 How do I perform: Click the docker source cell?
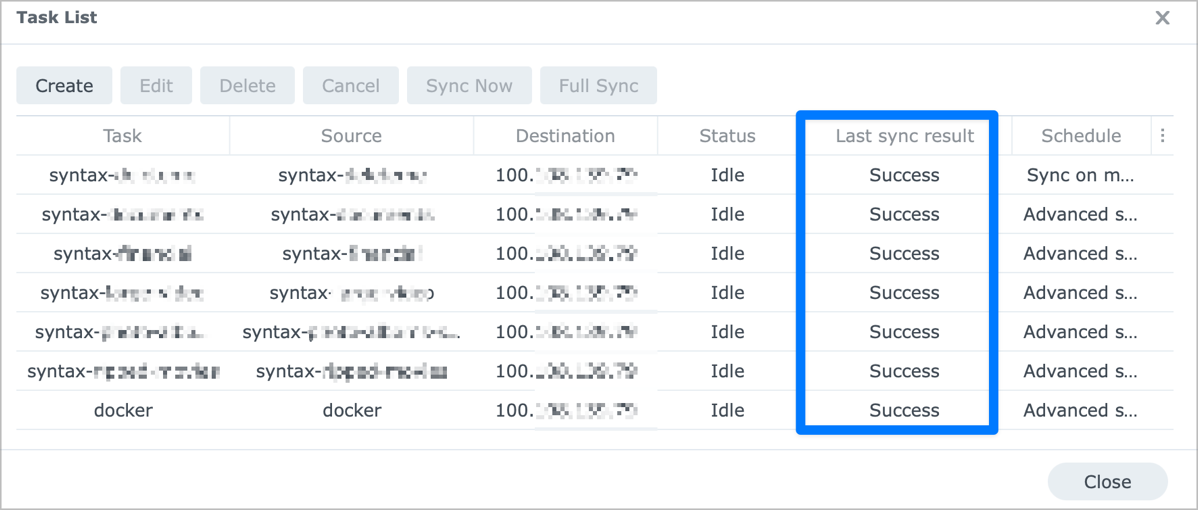point(351,410)
